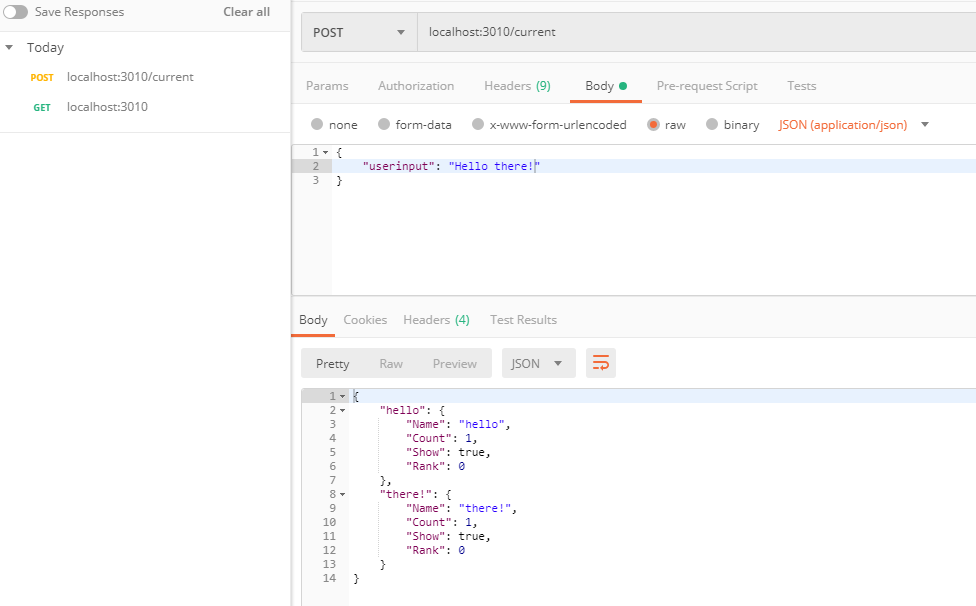Fold request body line 1 brace
976x606 pixels.
pyautogui.click(x=326, y=152)
